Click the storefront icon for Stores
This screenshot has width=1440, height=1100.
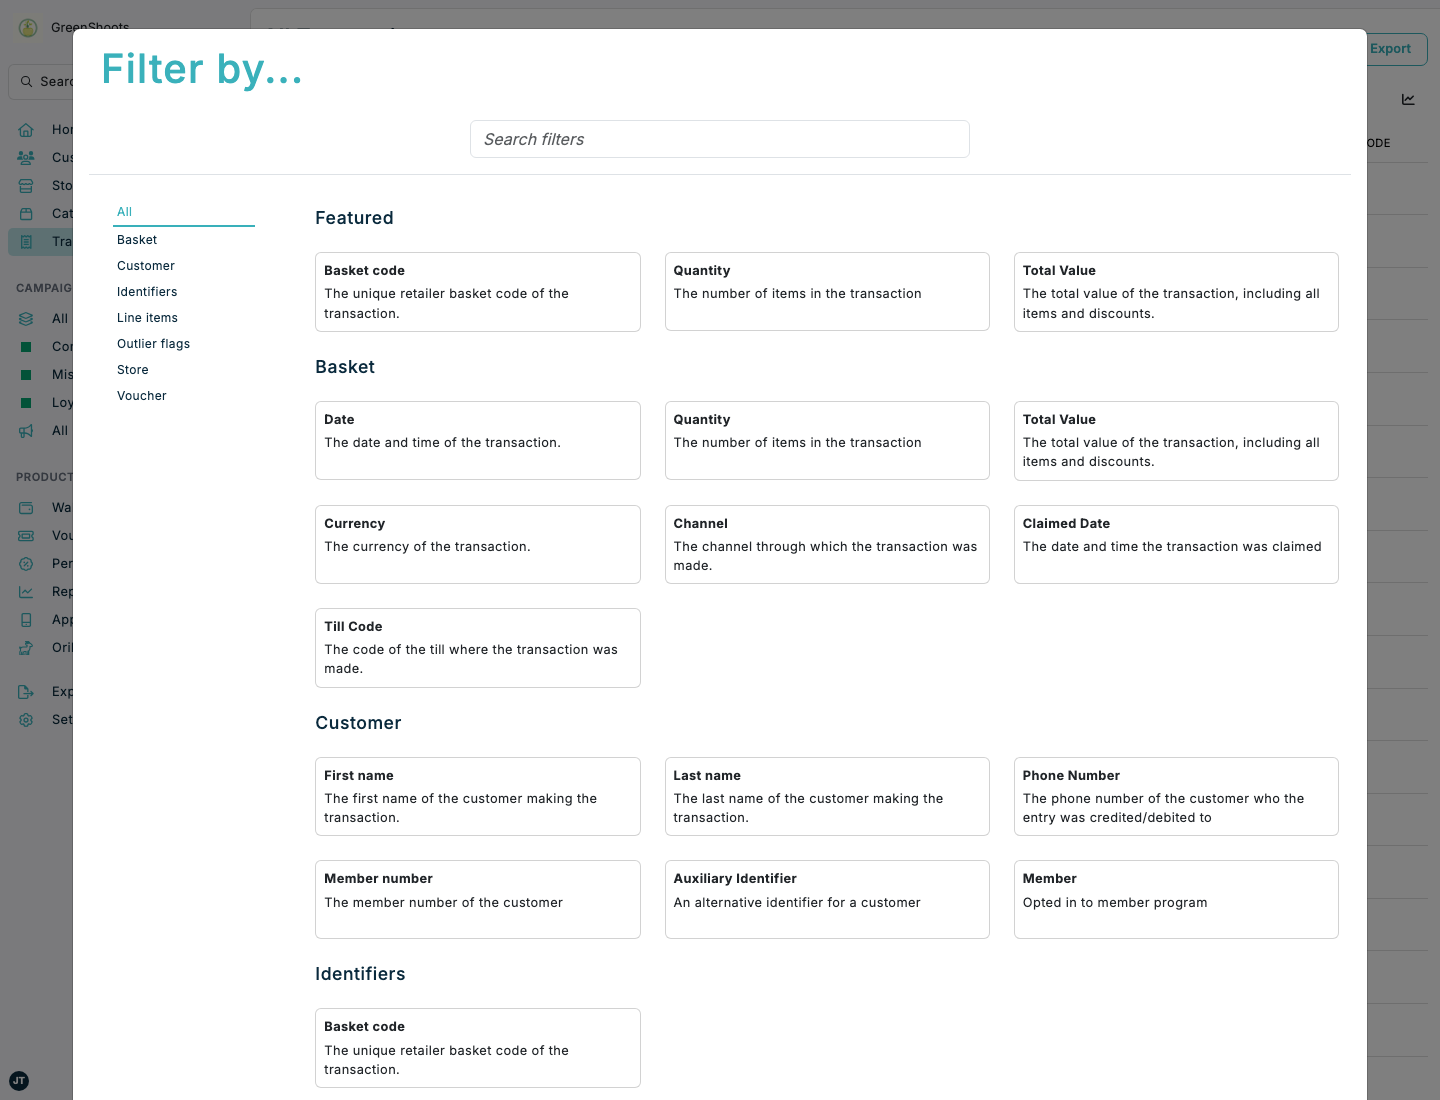point(25,185)
